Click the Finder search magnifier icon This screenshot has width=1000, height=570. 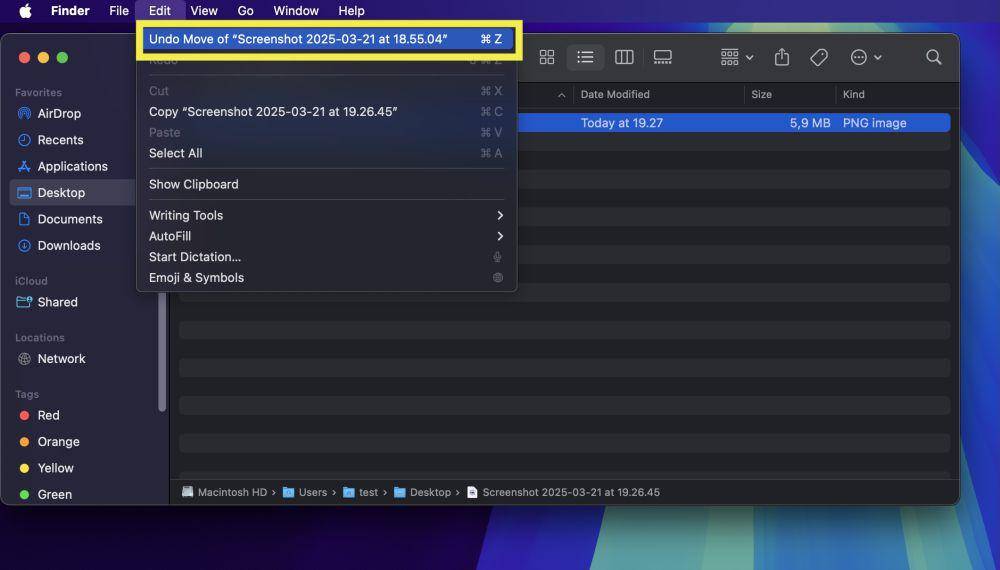pos(934,57)
